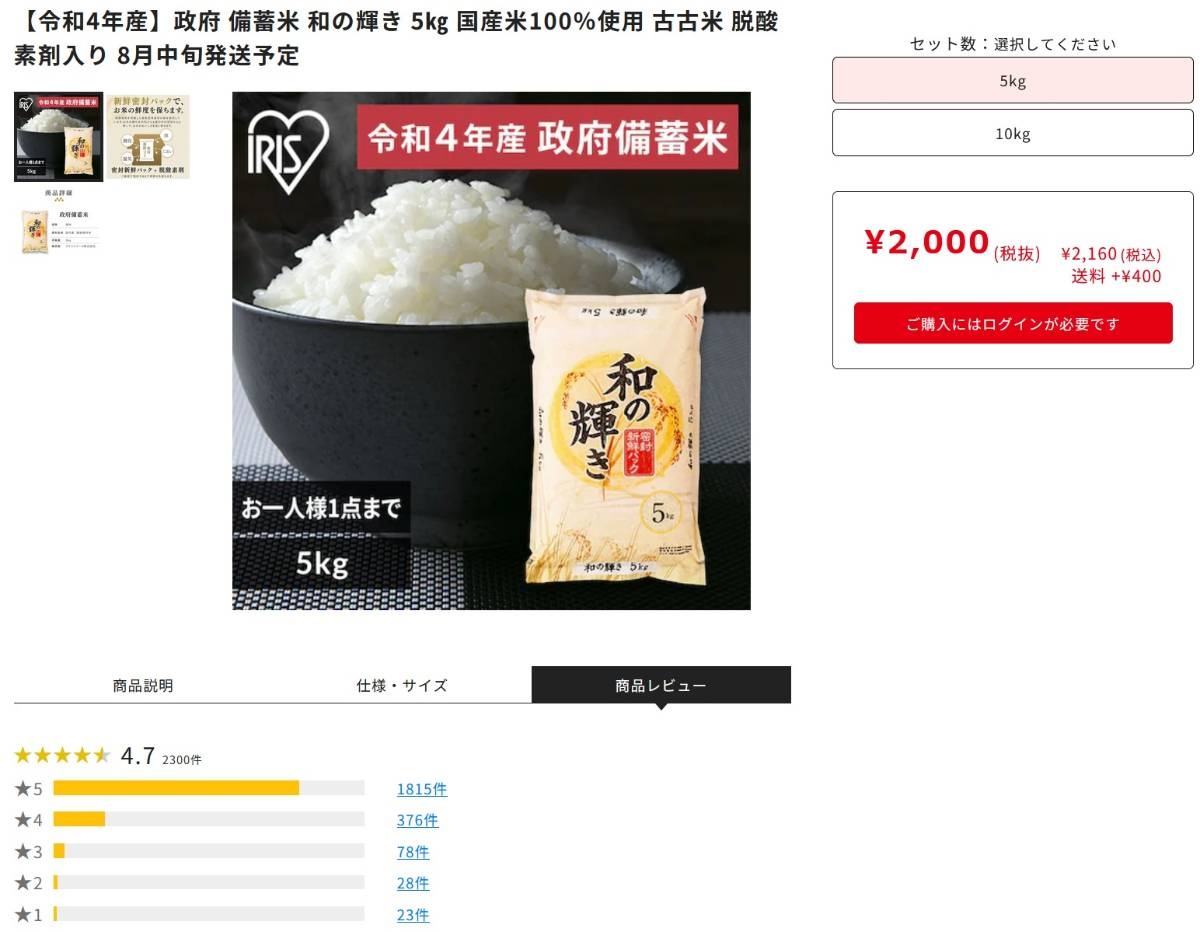Click the 和の輝き rice bag in image
The height and width of the screenshot is (932, 1200).
point(617,436)
